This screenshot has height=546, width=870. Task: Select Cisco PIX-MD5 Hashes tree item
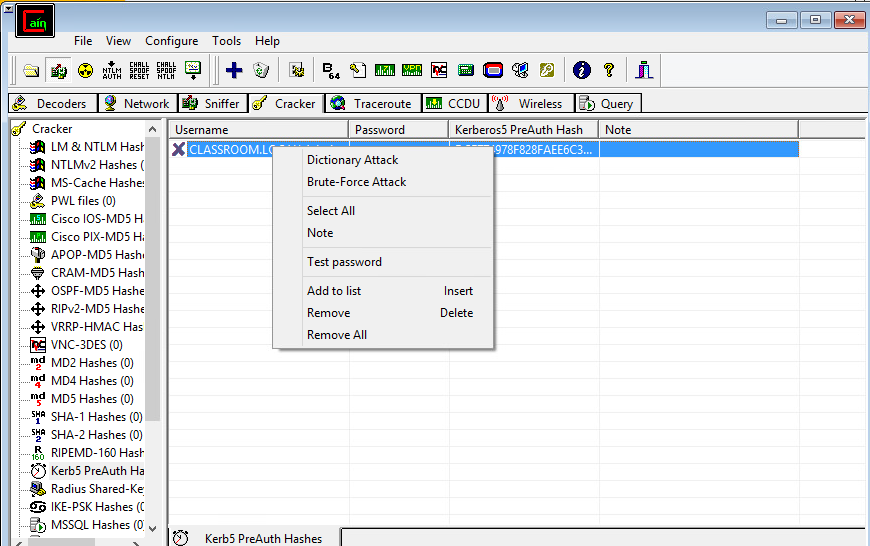point(97,237)
